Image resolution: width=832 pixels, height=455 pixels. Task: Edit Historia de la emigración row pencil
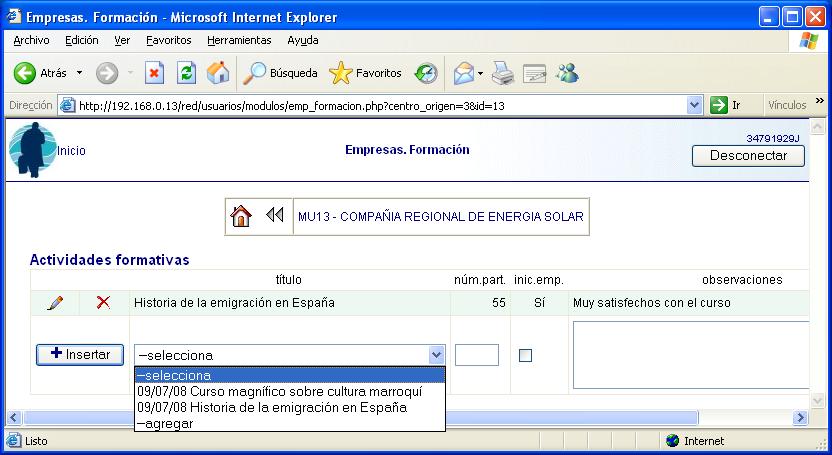(x=55, y=303)
